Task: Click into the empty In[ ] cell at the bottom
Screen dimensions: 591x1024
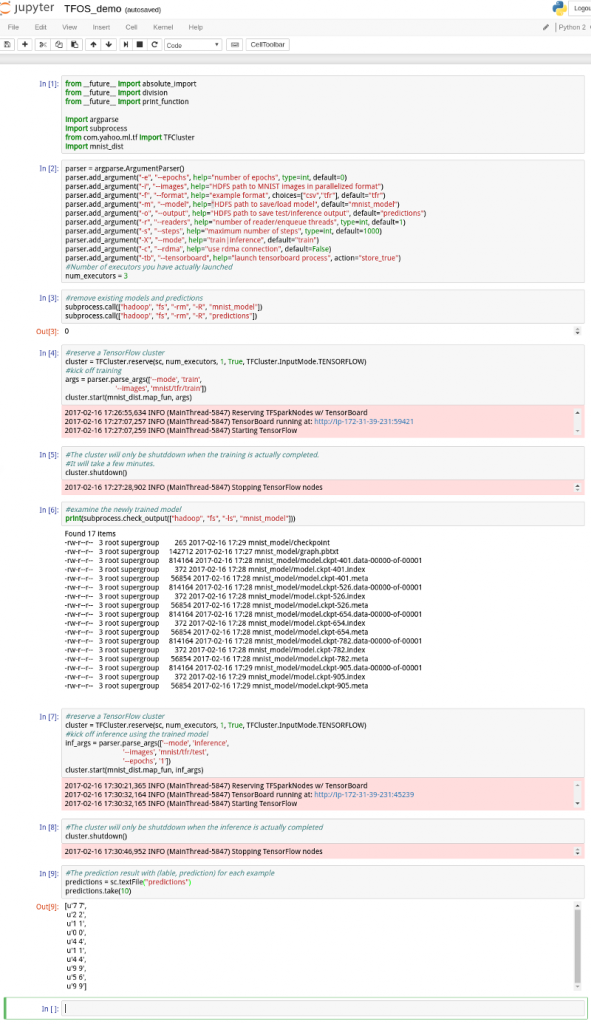Action: coord(323,1008)
